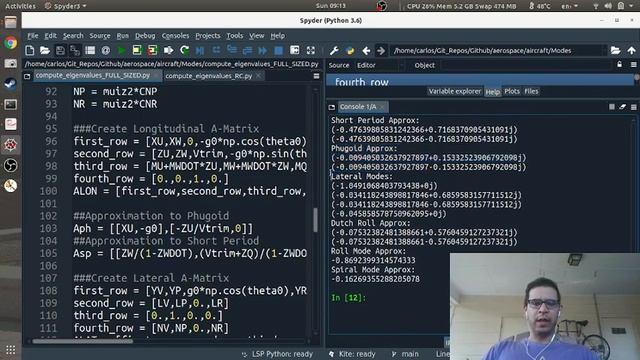640x360 pixels.
Task: Open the Debug menu
Action: (x=145, y=36)
